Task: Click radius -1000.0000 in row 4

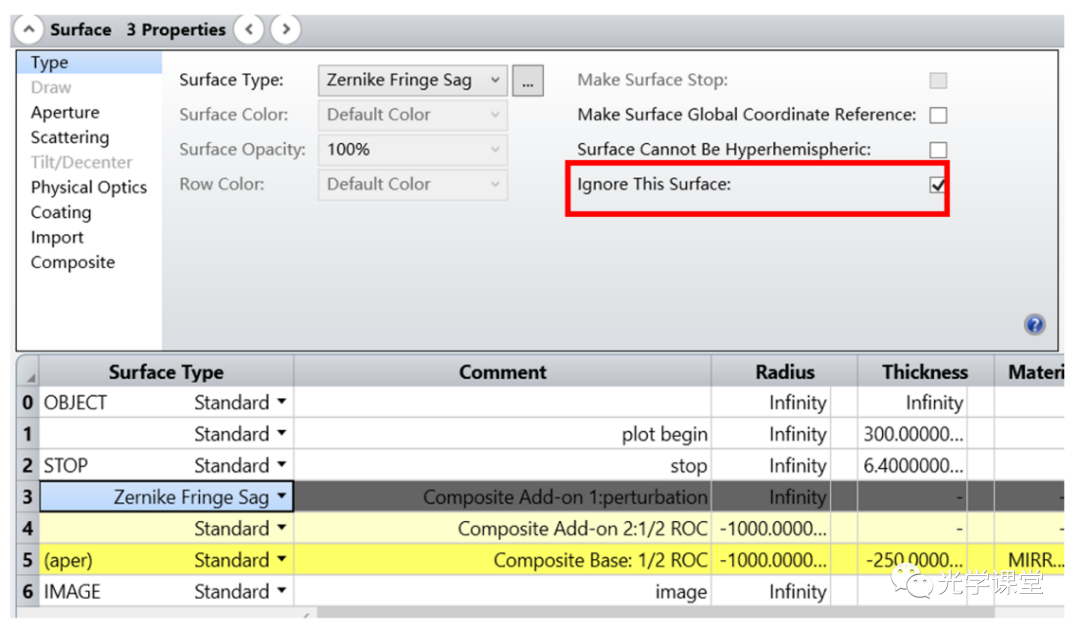Action: pos(771,528)
